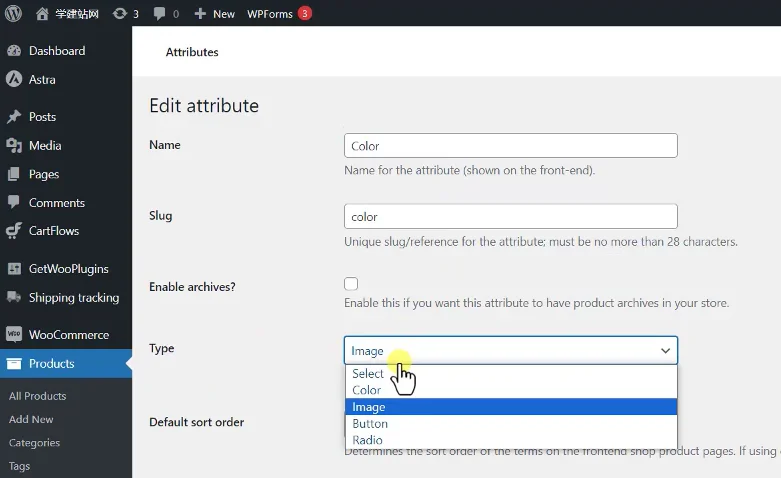This screenshot has height=478, width=781.
Task: Click into the Slug text field
Action: click(x=510, y=216)
